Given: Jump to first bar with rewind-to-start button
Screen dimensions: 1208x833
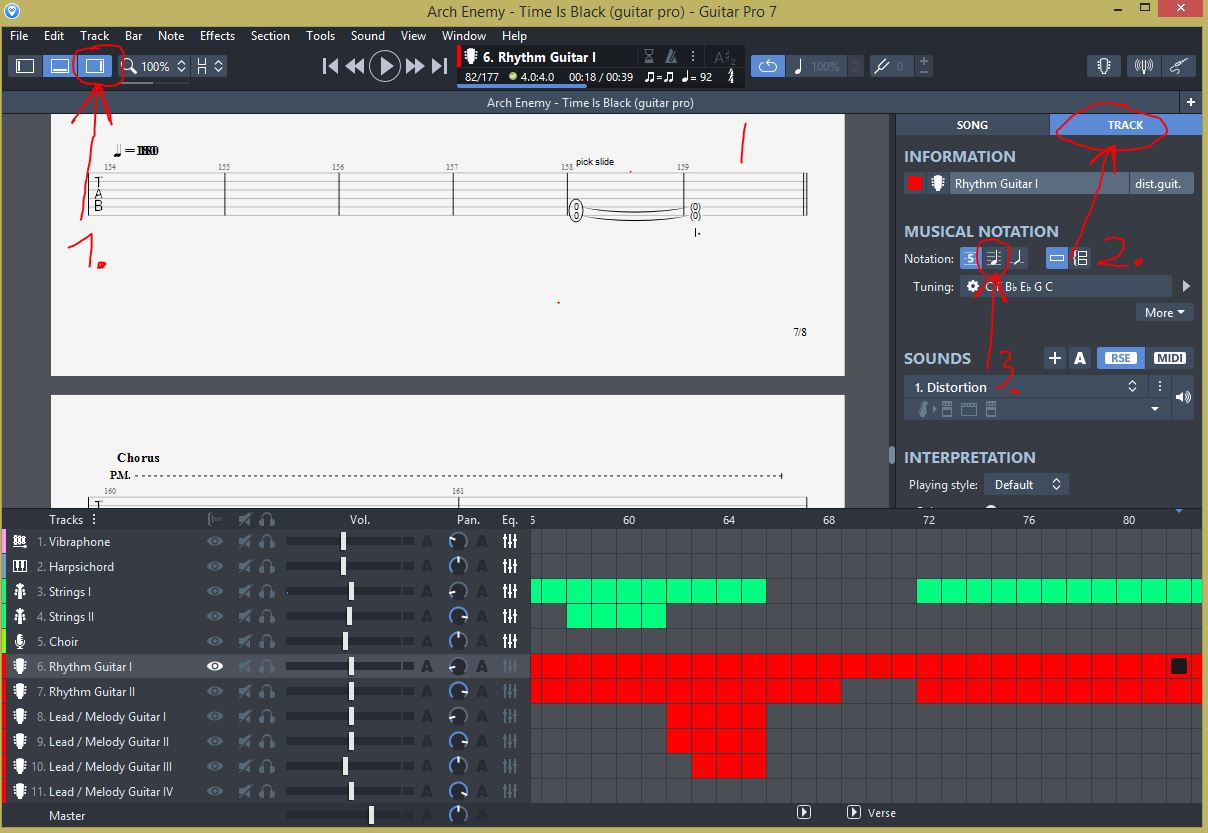Looking at the screenshot, I should [x=330, y=67].
